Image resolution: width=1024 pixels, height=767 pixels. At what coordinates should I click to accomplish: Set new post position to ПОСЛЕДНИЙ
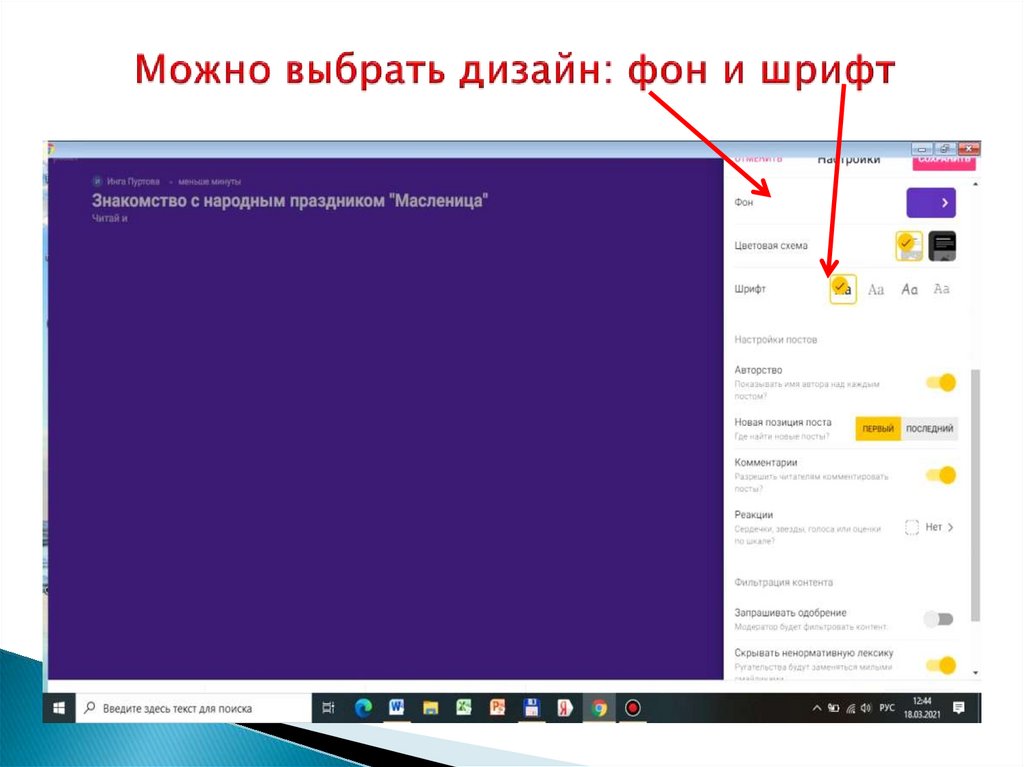click(929, 429)
